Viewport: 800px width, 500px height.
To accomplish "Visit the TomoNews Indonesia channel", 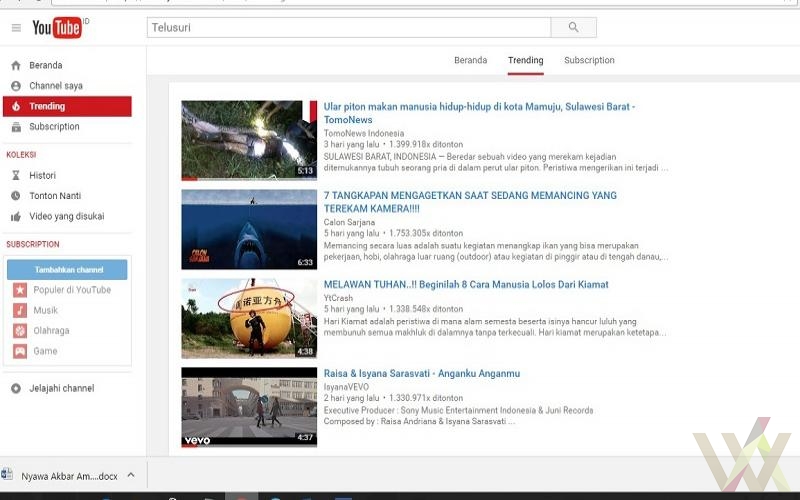I will point(364,133).
